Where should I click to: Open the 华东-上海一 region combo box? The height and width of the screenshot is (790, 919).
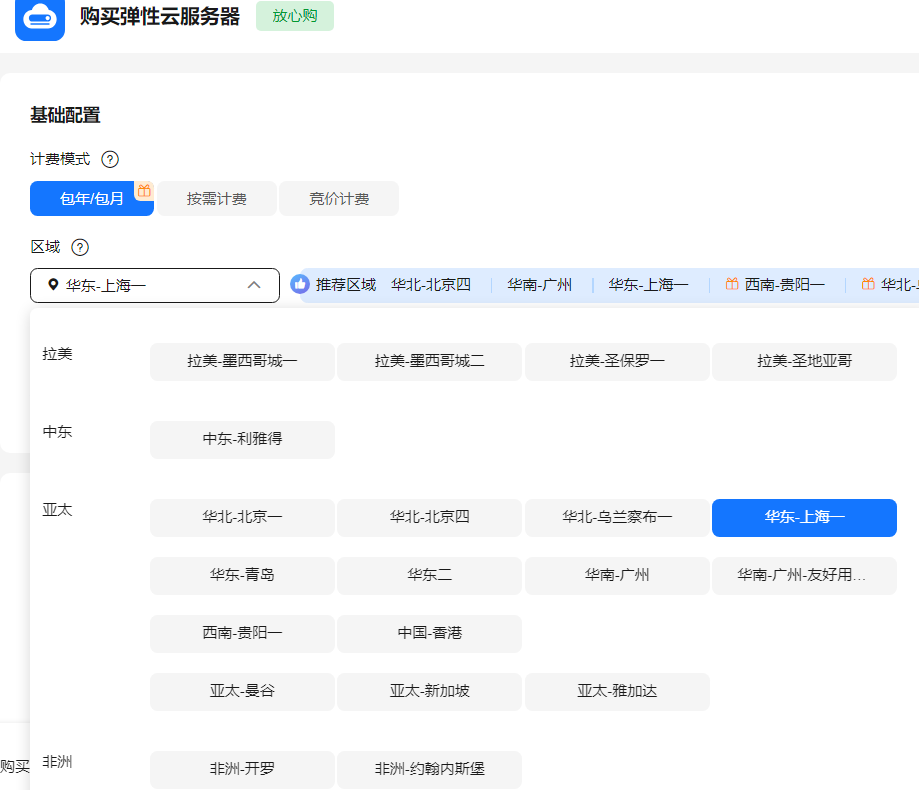tap(155, 285)
